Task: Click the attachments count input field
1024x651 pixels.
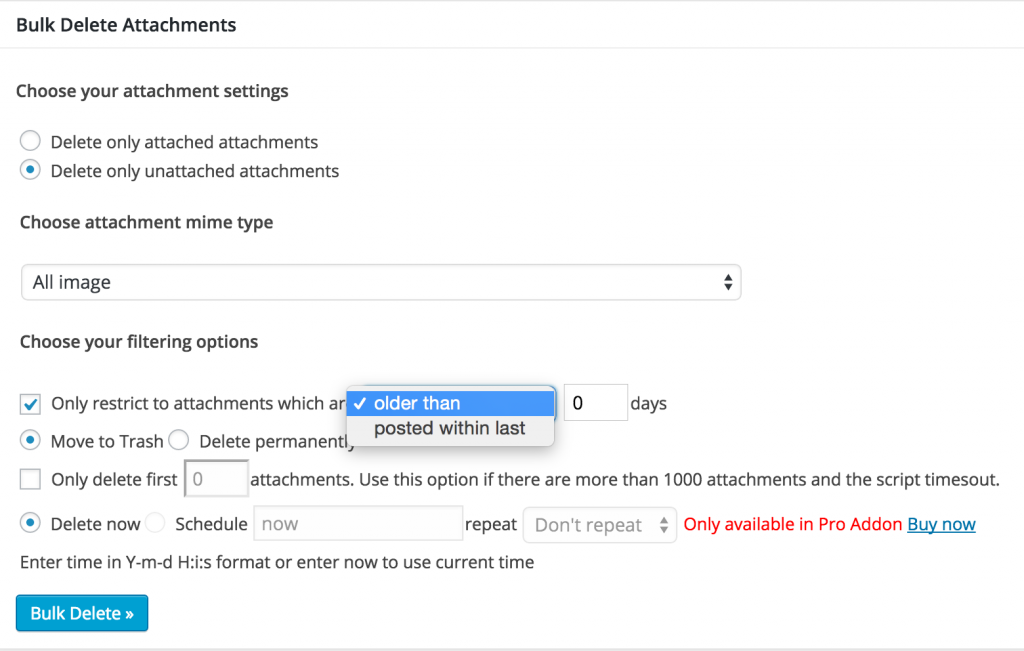Action: point(216,478)
